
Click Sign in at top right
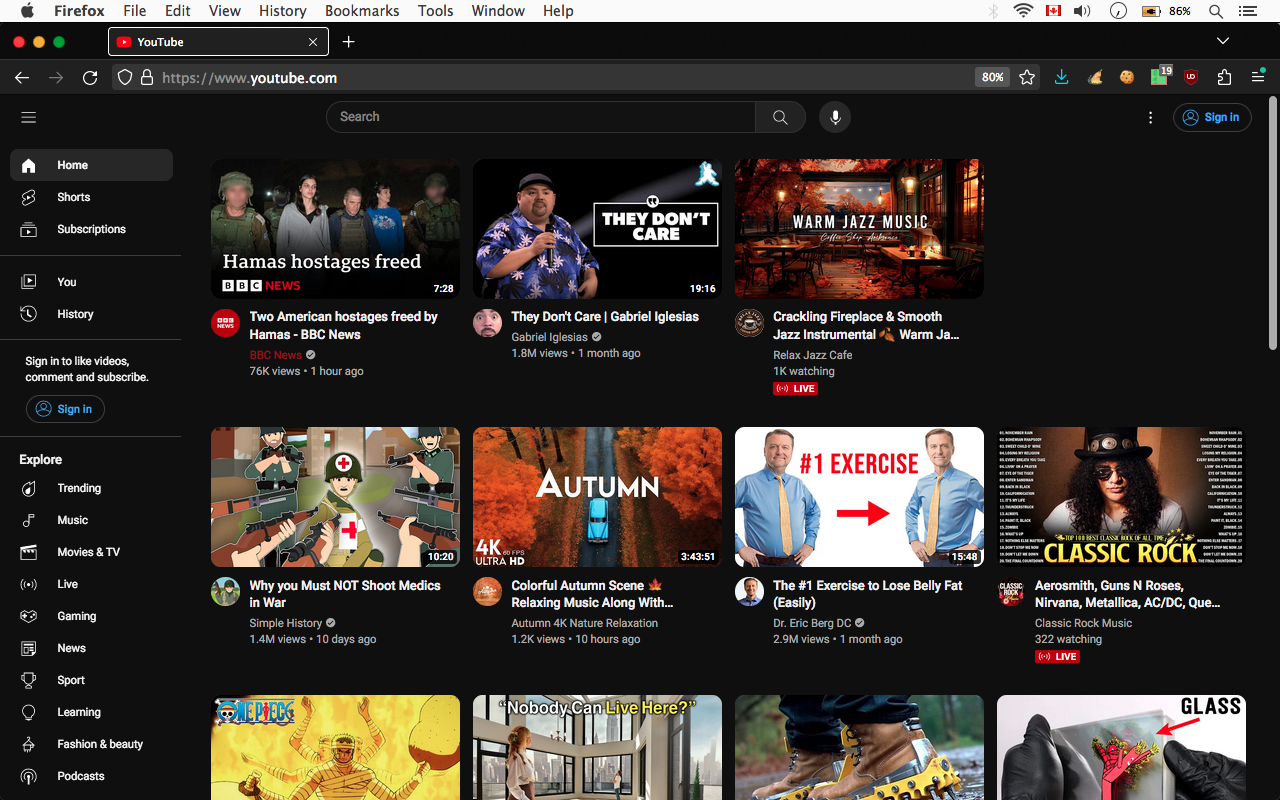click(1212, 117)
